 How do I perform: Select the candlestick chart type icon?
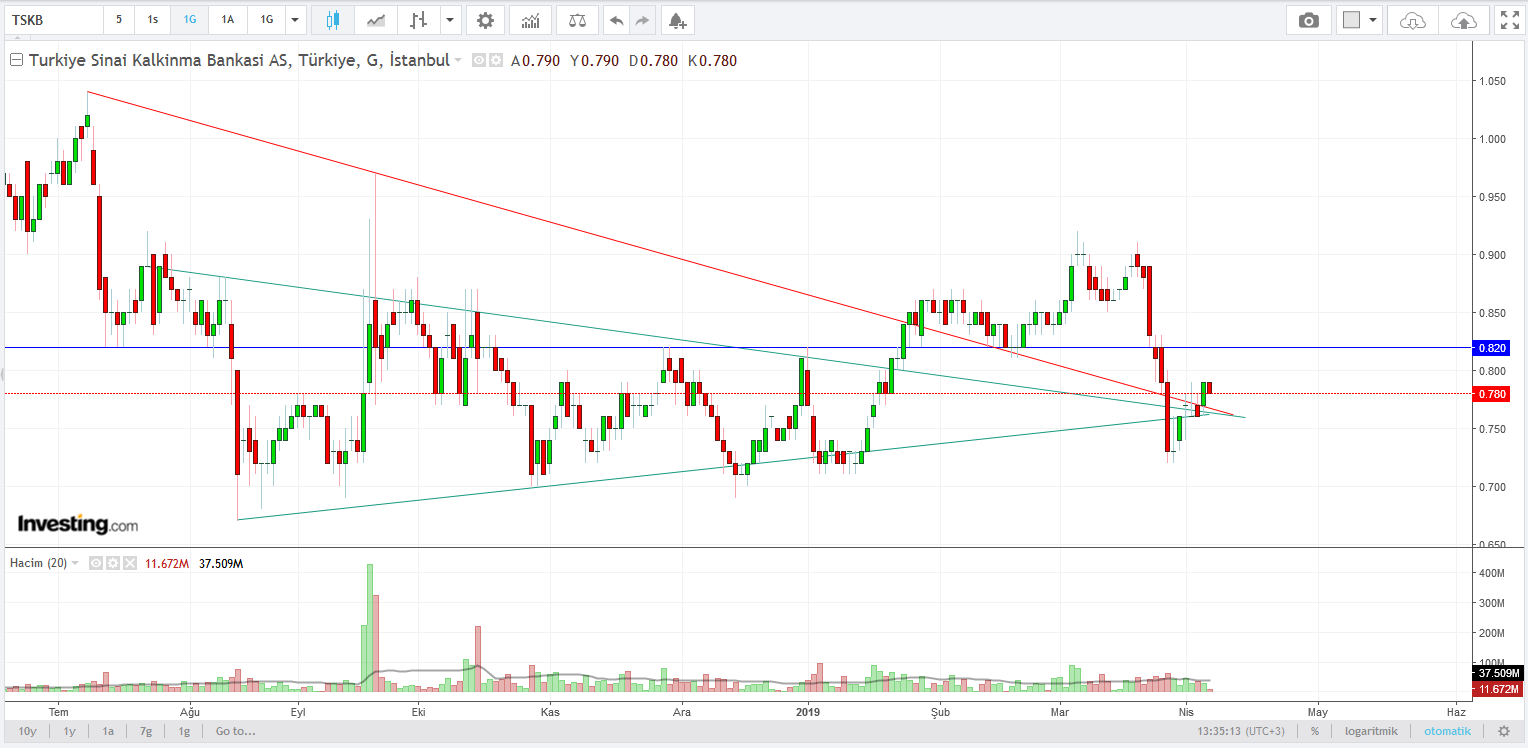click(x=333, y=20)
